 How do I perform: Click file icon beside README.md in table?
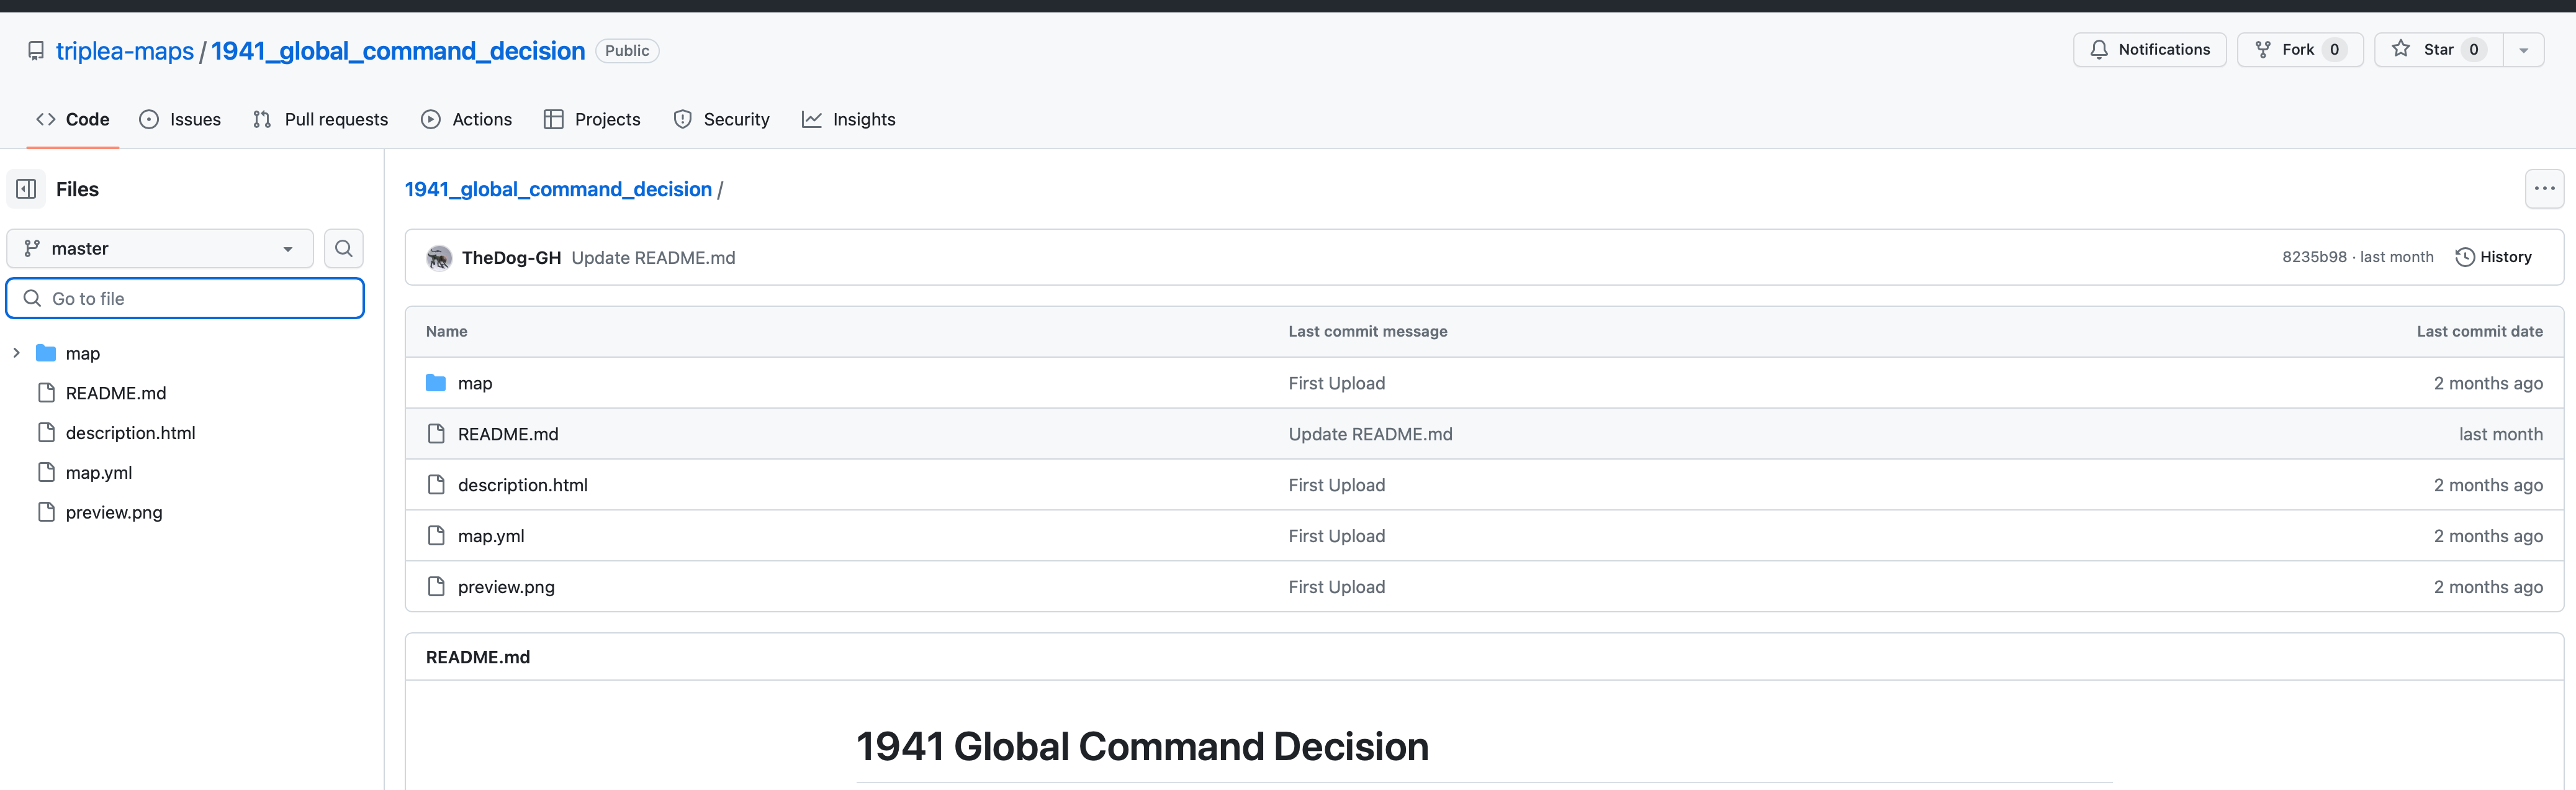point(436,434)
